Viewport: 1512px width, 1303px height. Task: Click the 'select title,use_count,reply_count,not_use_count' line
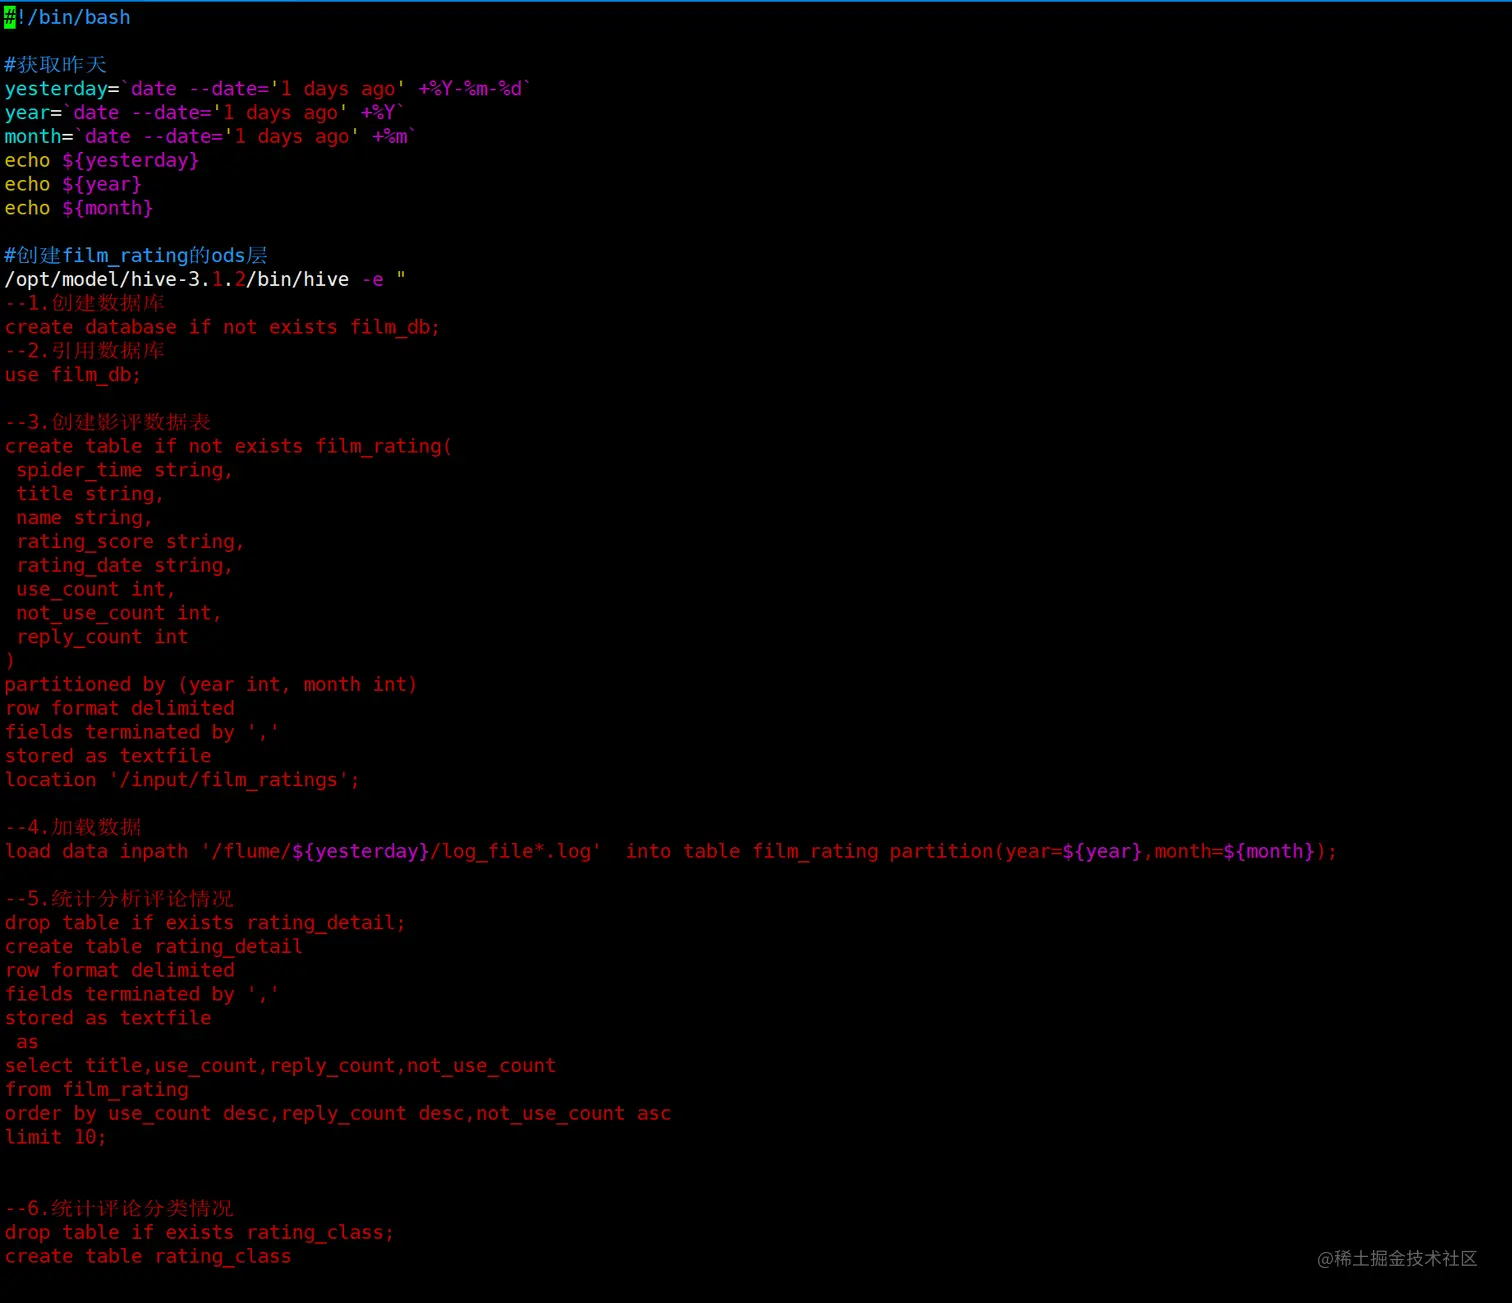[280, 1066]
